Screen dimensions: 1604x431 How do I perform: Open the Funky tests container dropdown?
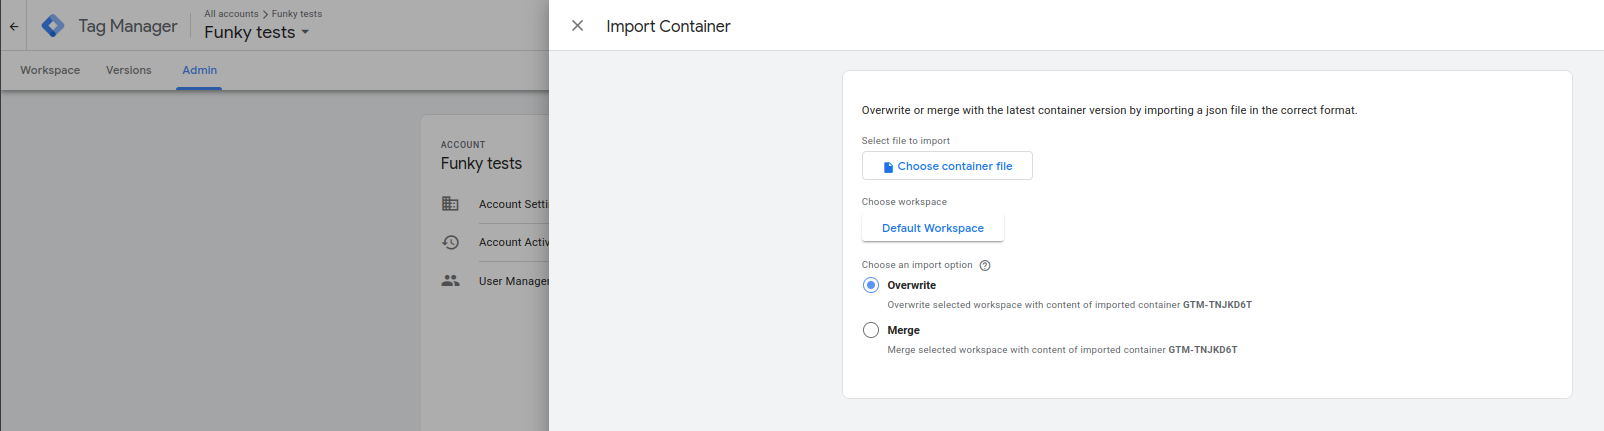tap(257, 32)
